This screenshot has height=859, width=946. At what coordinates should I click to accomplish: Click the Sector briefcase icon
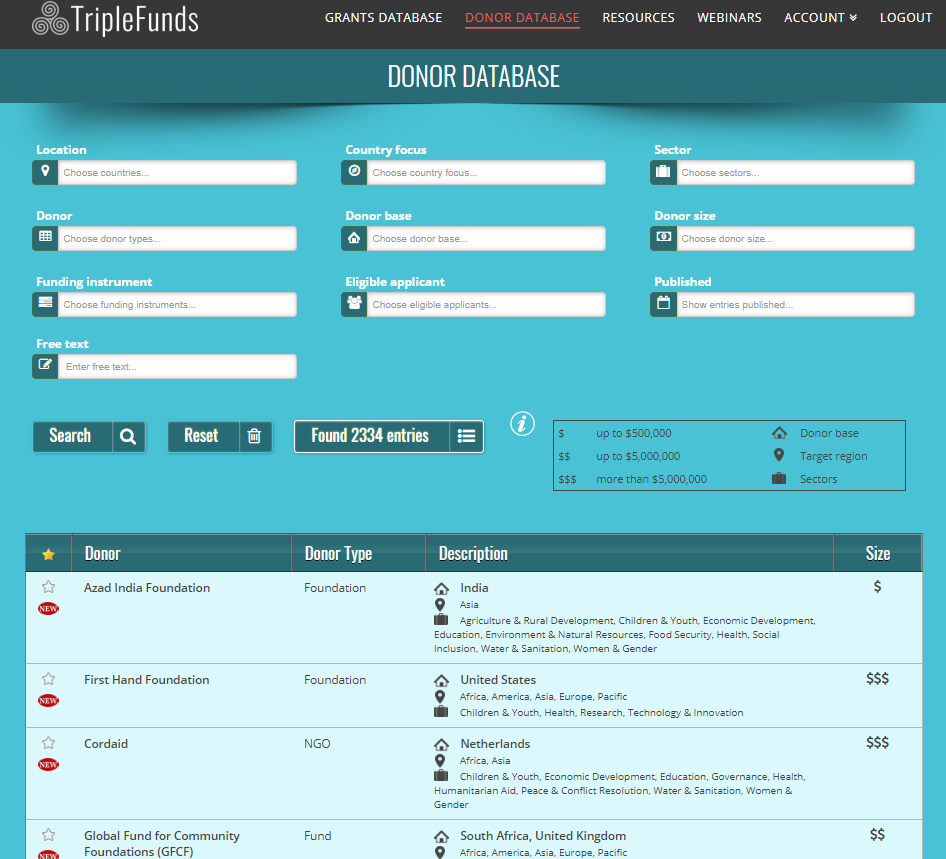click(x=663, y=172)
